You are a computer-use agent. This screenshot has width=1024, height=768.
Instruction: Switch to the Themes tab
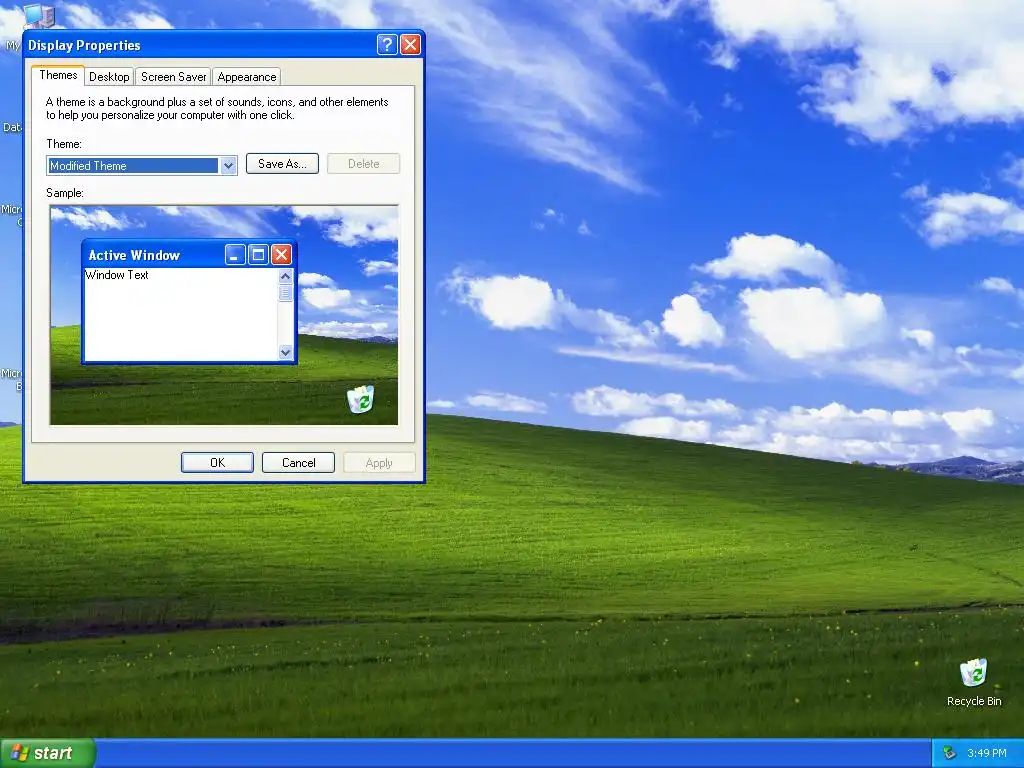58,75
